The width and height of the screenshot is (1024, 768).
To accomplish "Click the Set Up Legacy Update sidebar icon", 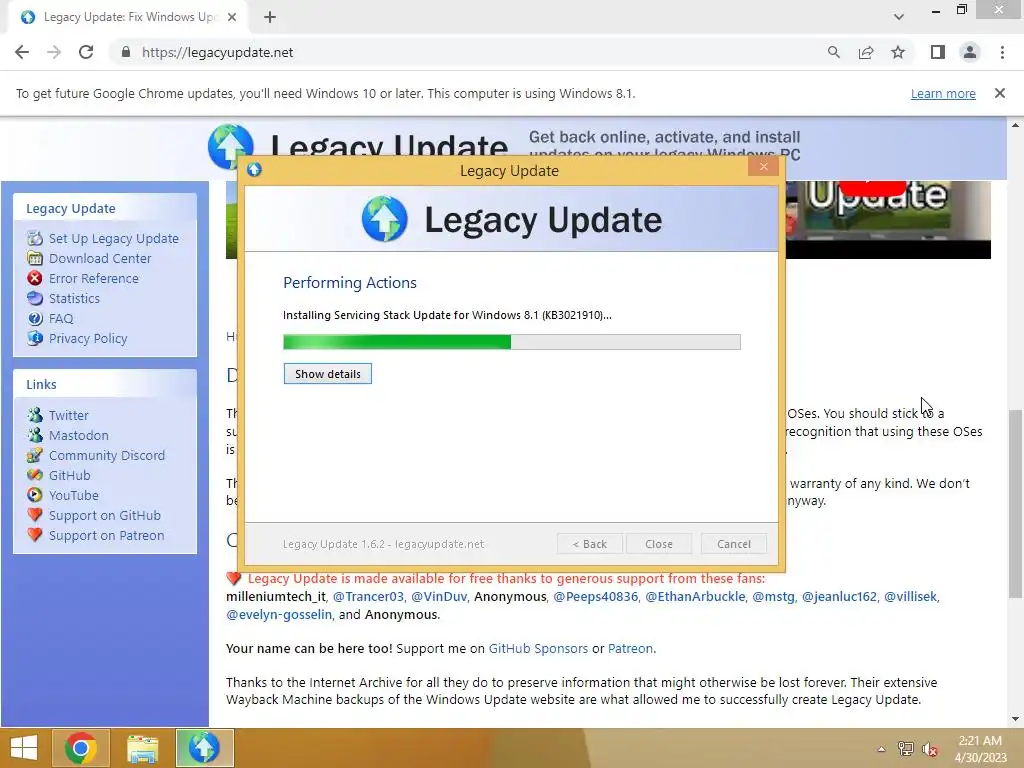I will click(35, 238).
